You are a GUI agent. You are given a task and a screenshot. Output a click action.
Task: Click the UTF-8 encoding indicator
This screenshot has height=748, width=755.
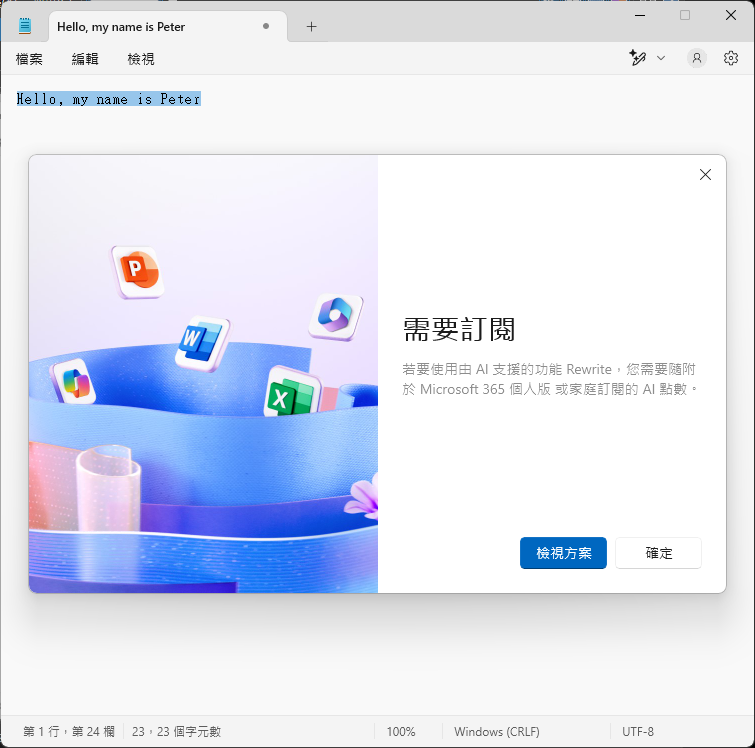(638, 732)
